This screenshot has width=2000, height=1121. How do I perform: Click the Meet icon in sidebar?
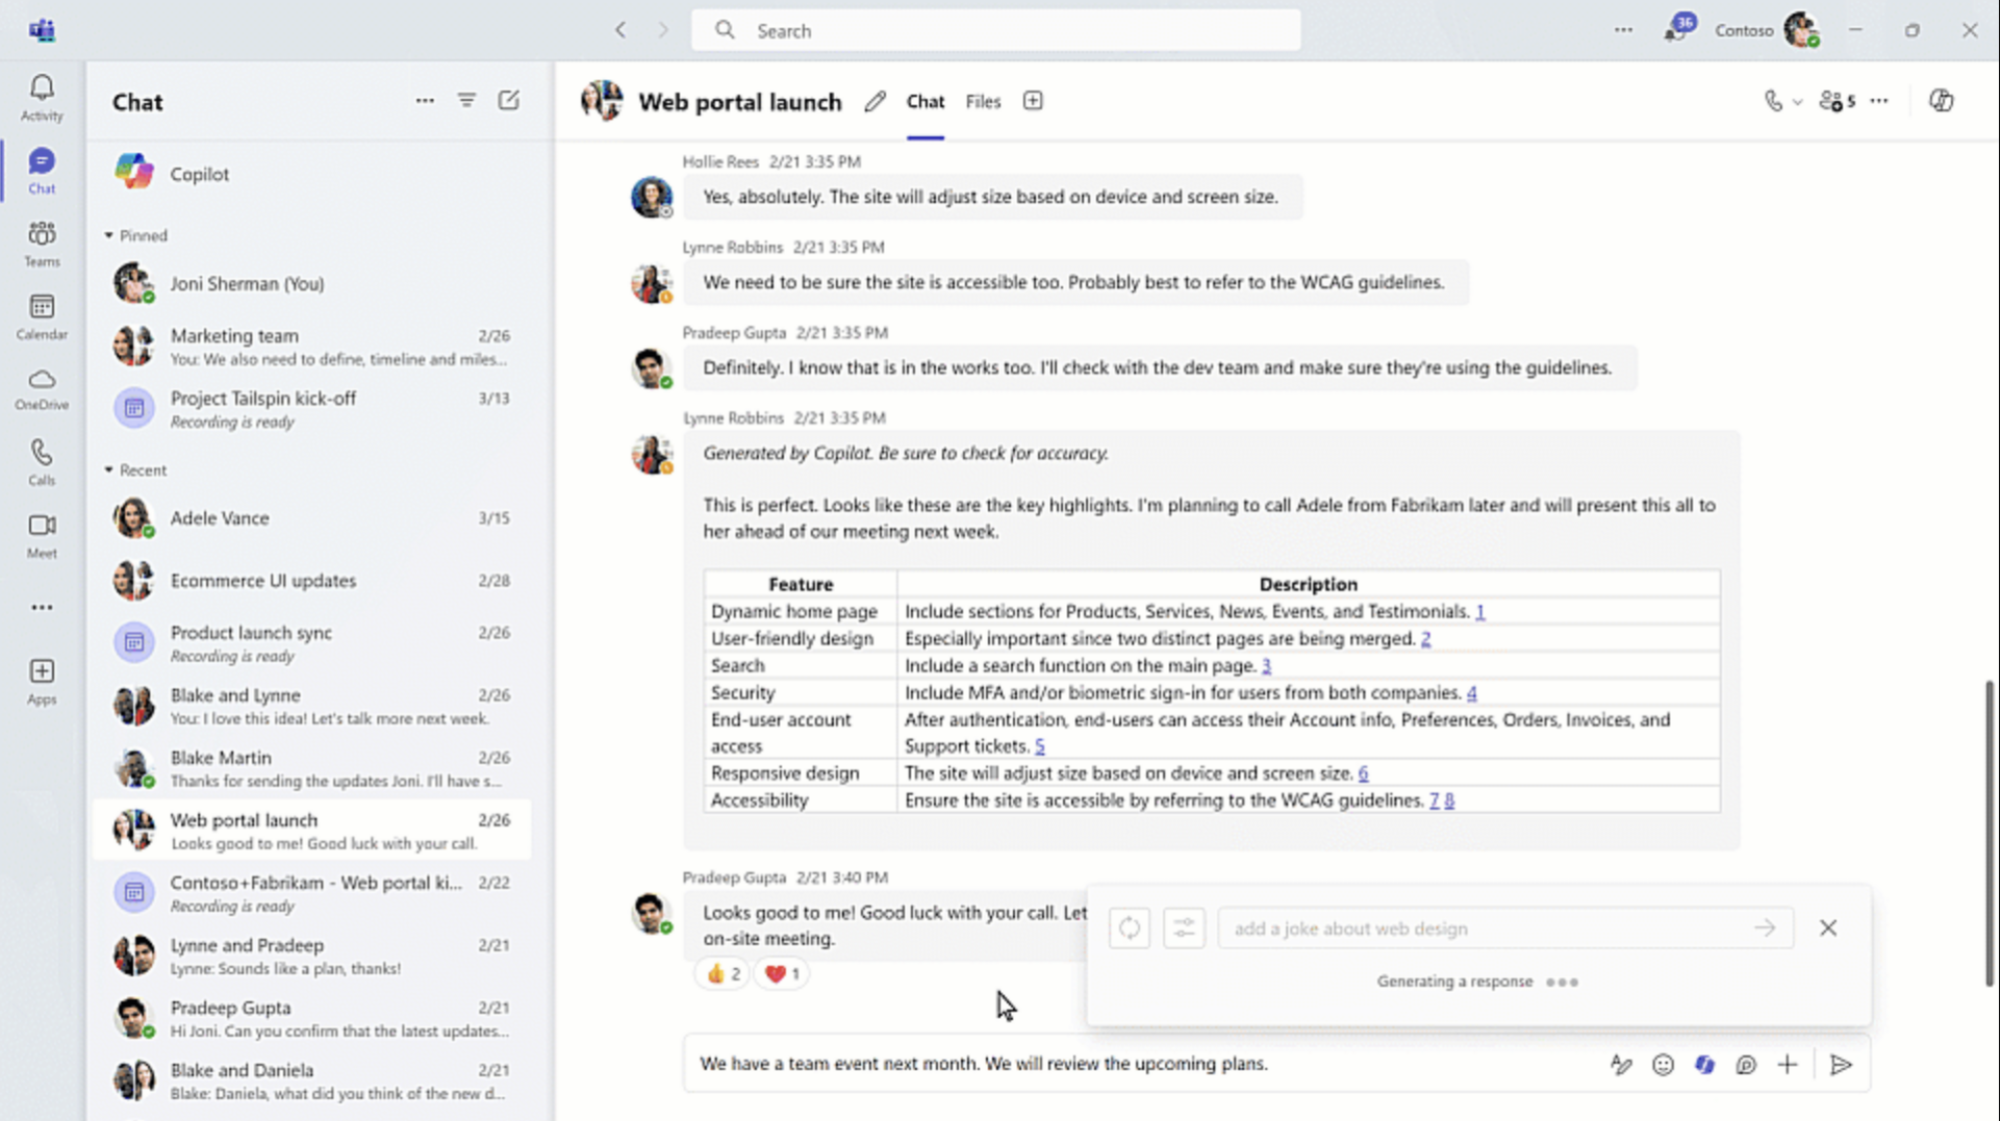(40, 534)
